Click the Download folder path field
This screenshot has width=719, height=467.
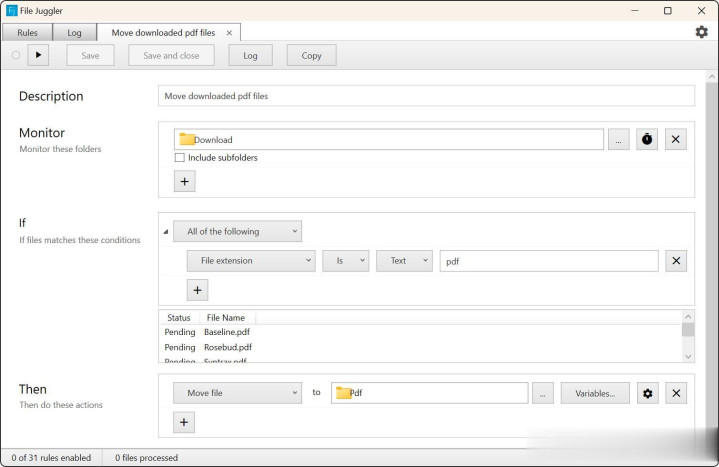click(x=389, y=139)
